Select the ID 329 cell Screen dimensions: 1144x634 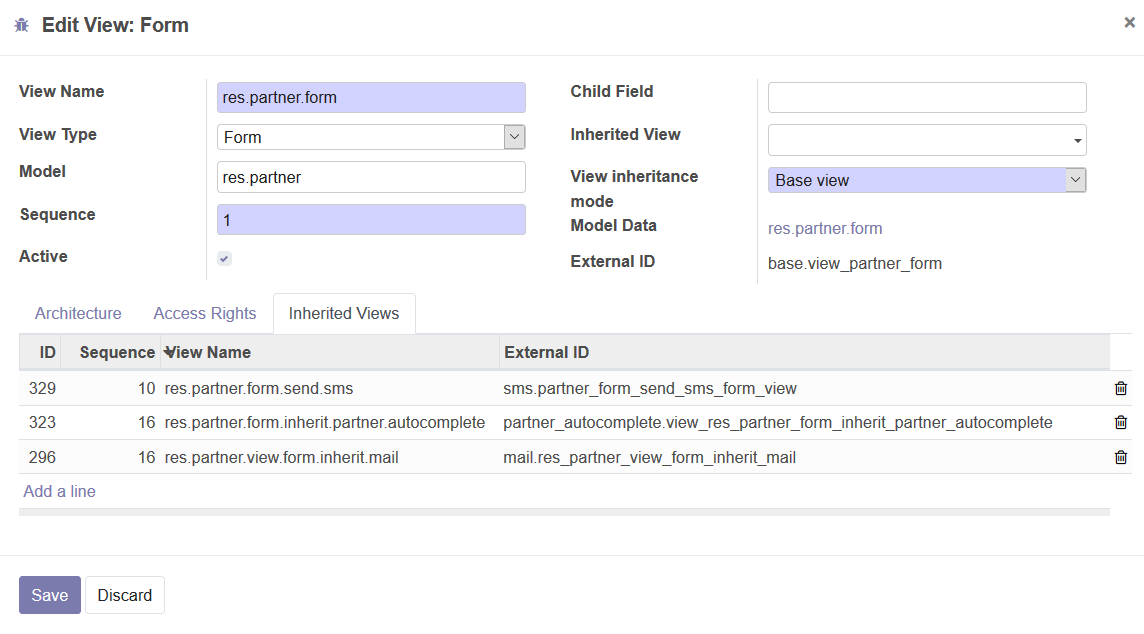(x=42, y=389)
